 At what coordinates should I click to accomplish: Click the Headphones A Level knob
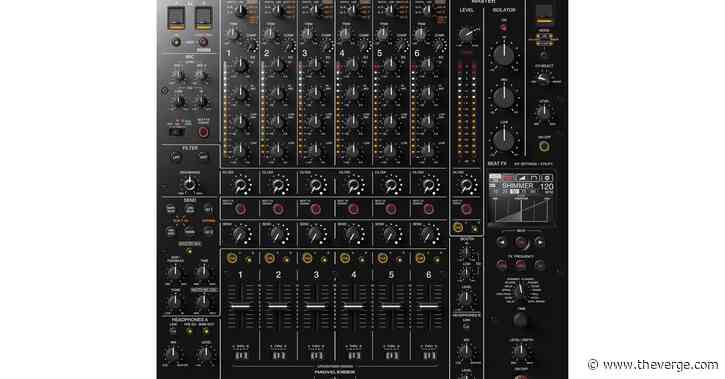205,354
